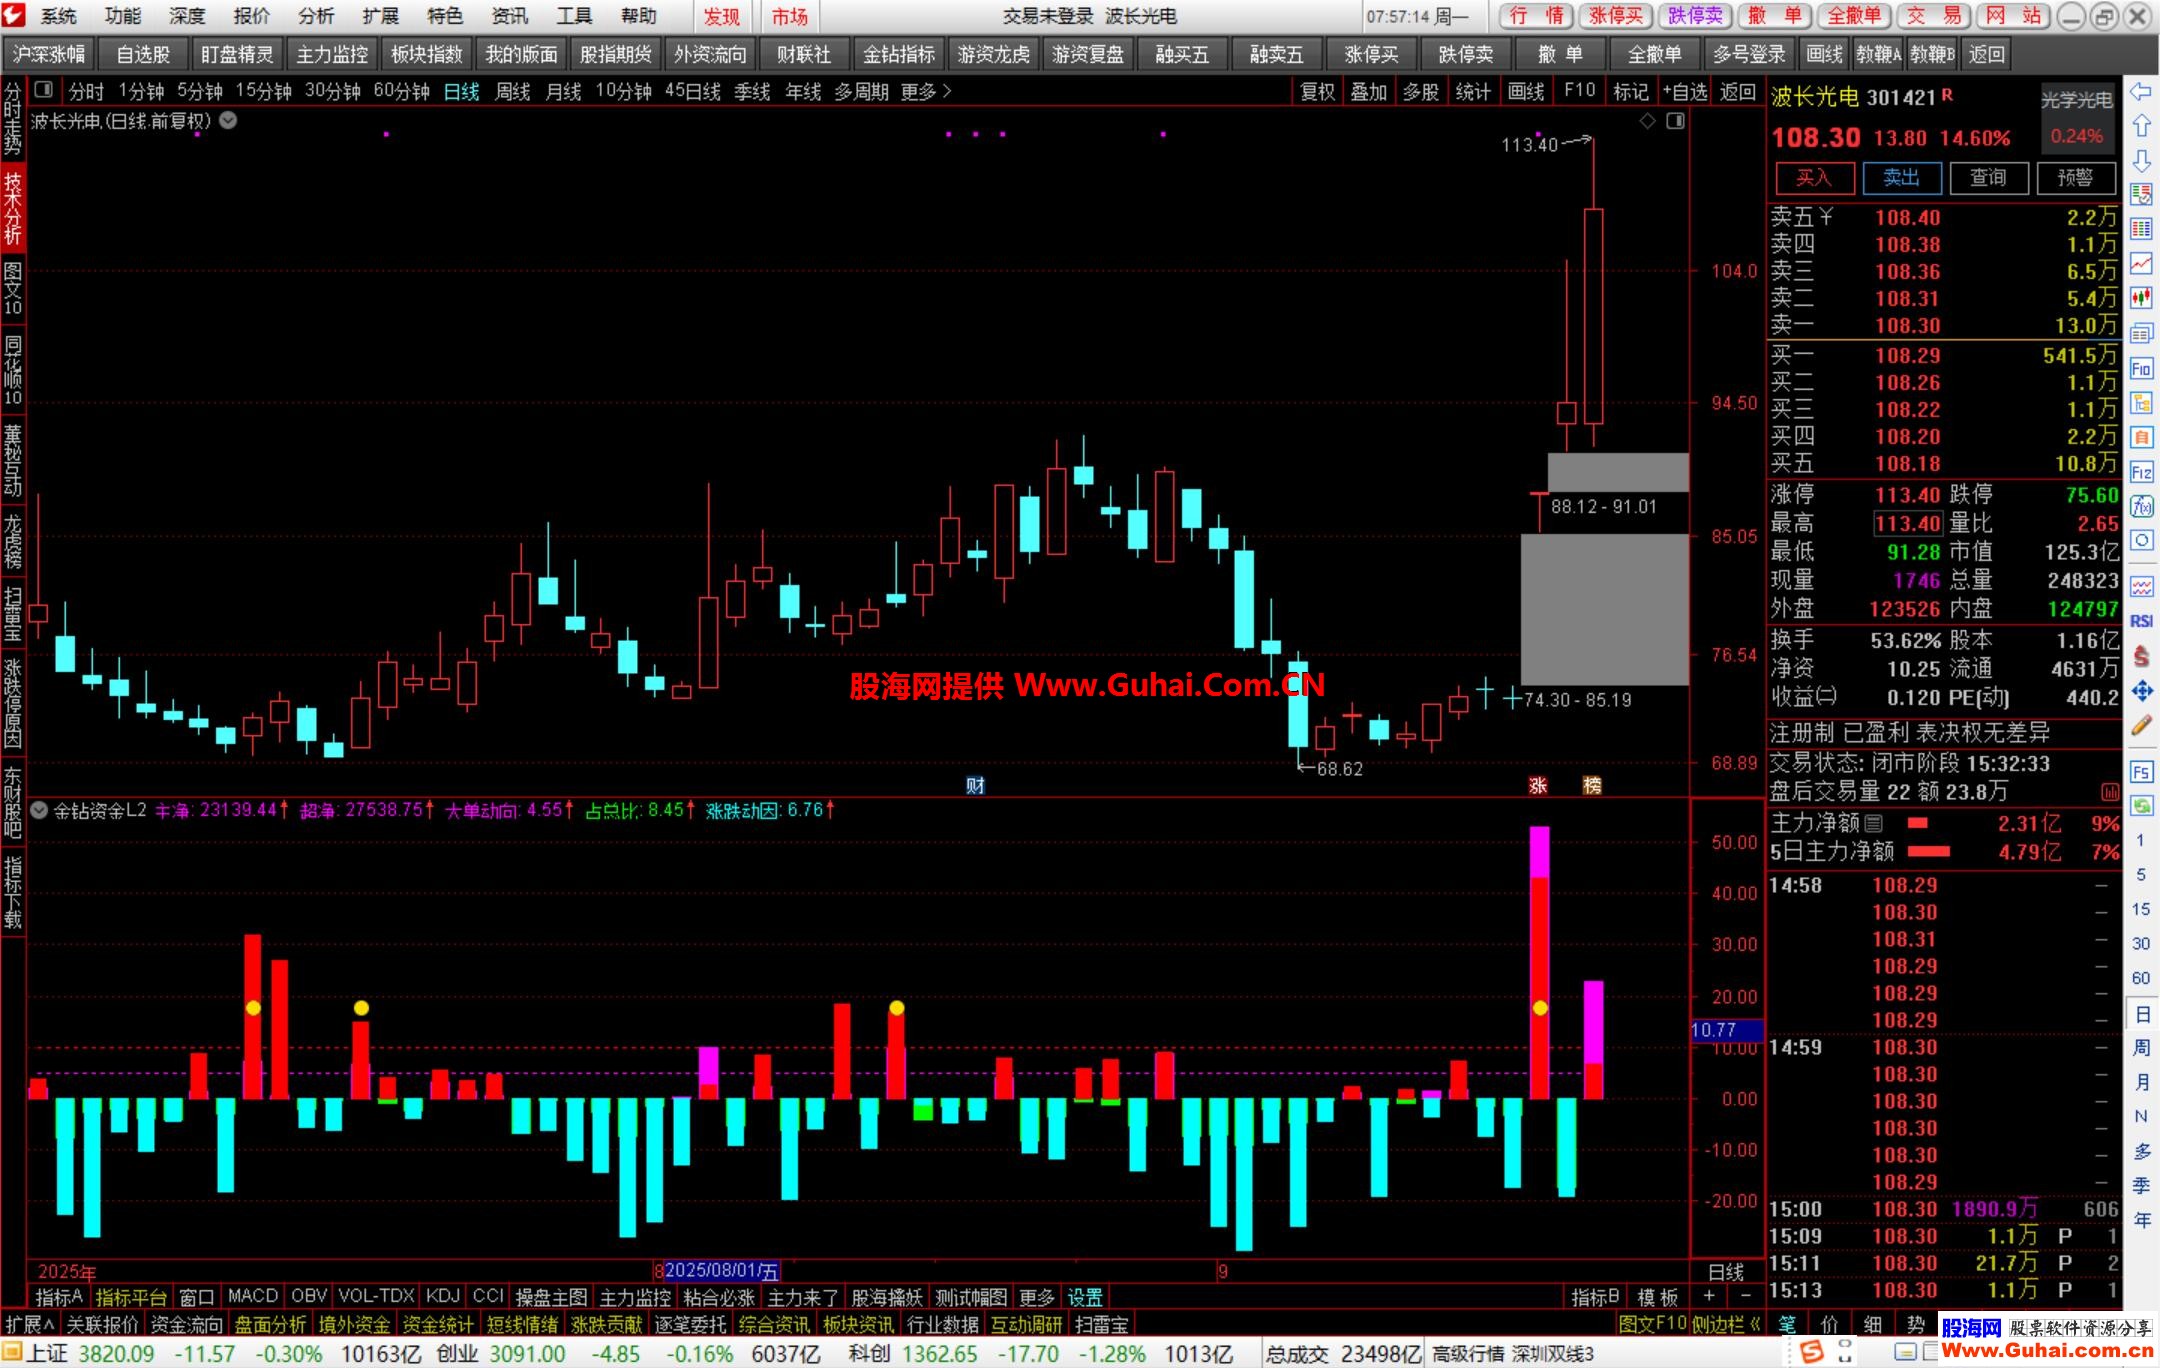Click the plus zoom button near 模板

point(1709,1297)
